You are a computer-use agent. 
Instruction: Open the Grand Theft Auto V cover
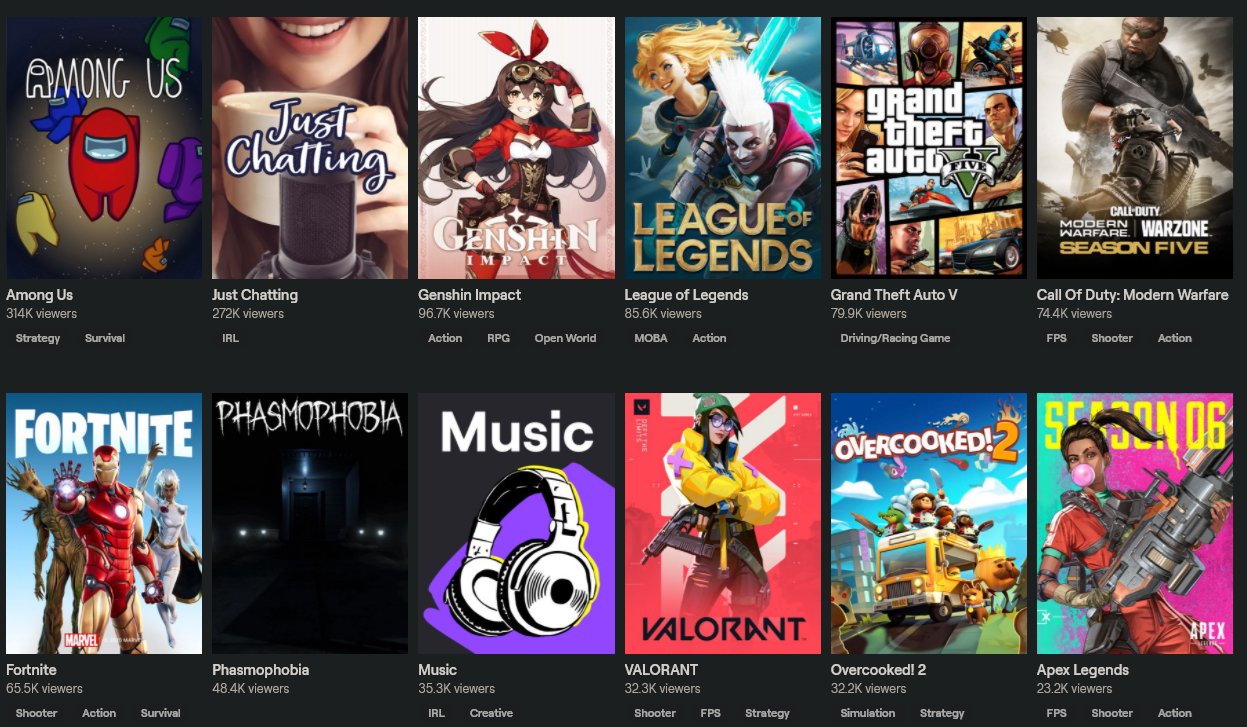[x=929, y=148]
